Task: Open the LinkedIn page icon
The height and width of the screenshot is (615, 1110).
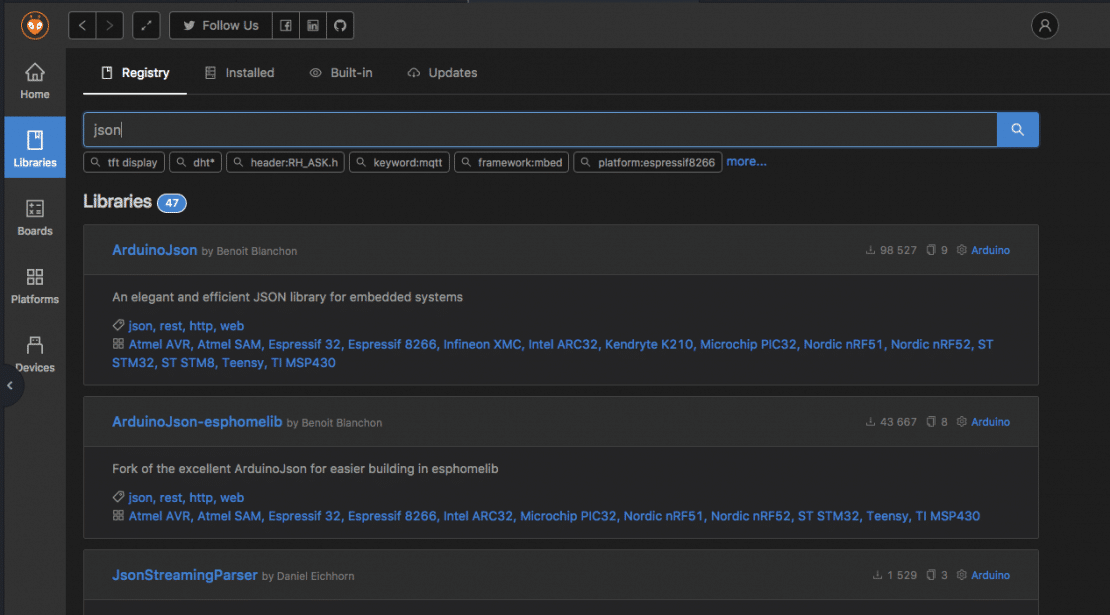Action: click(313, 25)
